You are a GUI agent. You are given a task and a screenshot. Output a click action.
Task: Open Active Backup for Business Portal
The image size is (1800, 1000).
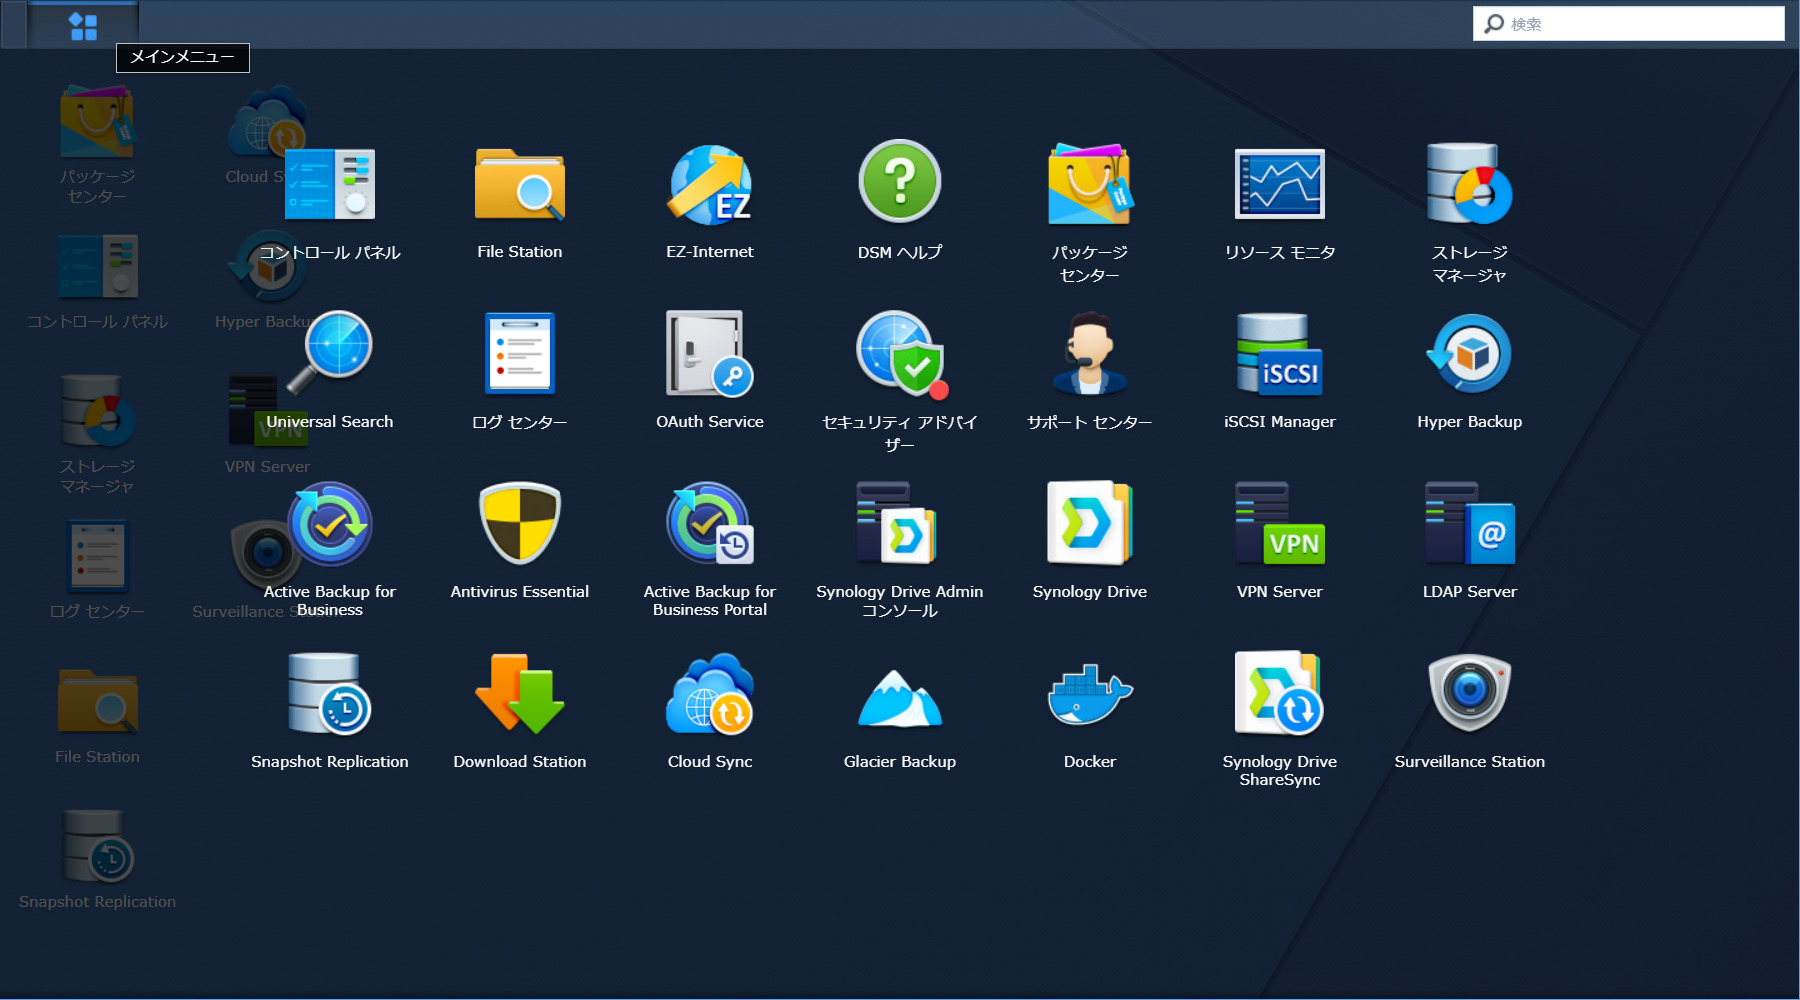tap(710, 550)
